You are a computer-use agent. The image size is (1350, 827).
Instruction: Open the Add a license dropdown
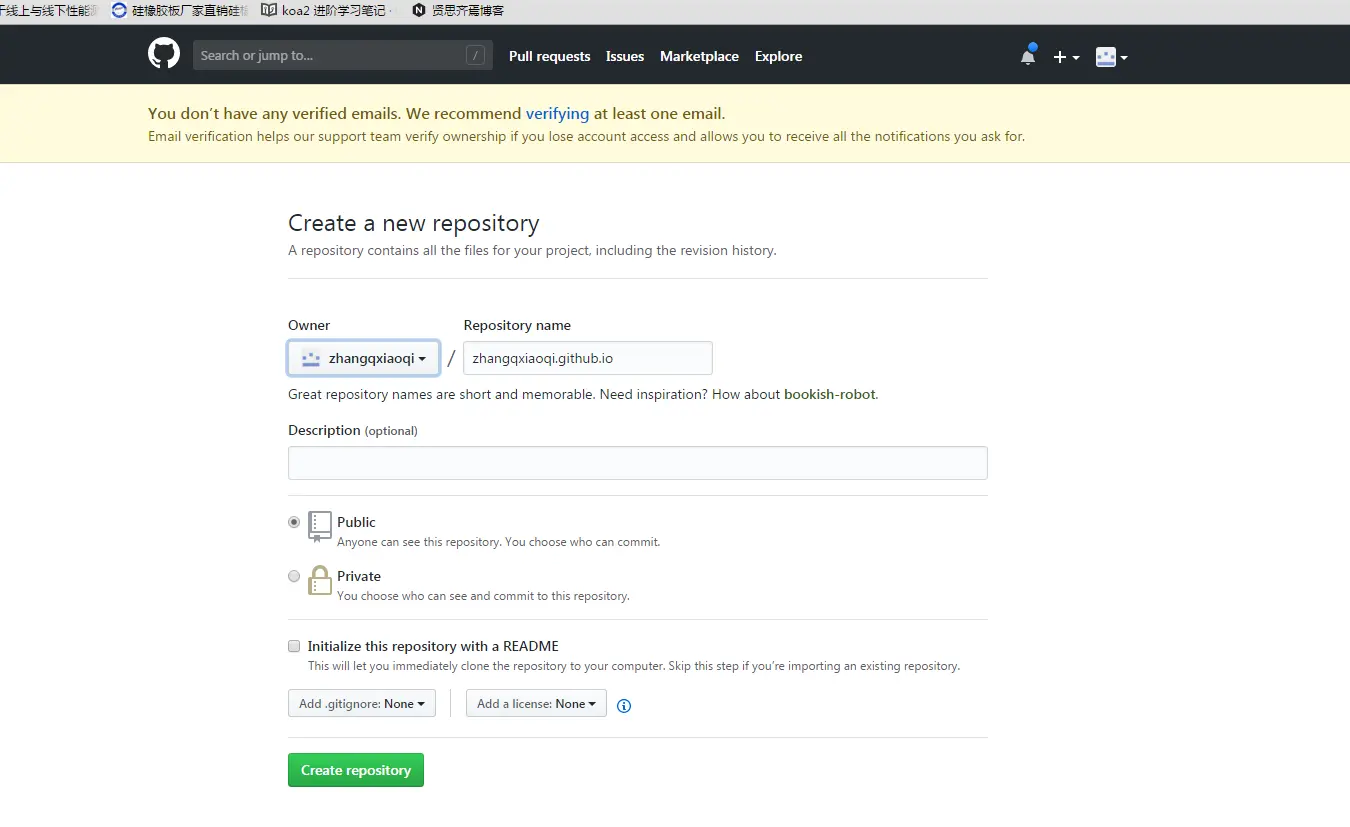pos(536,704)
